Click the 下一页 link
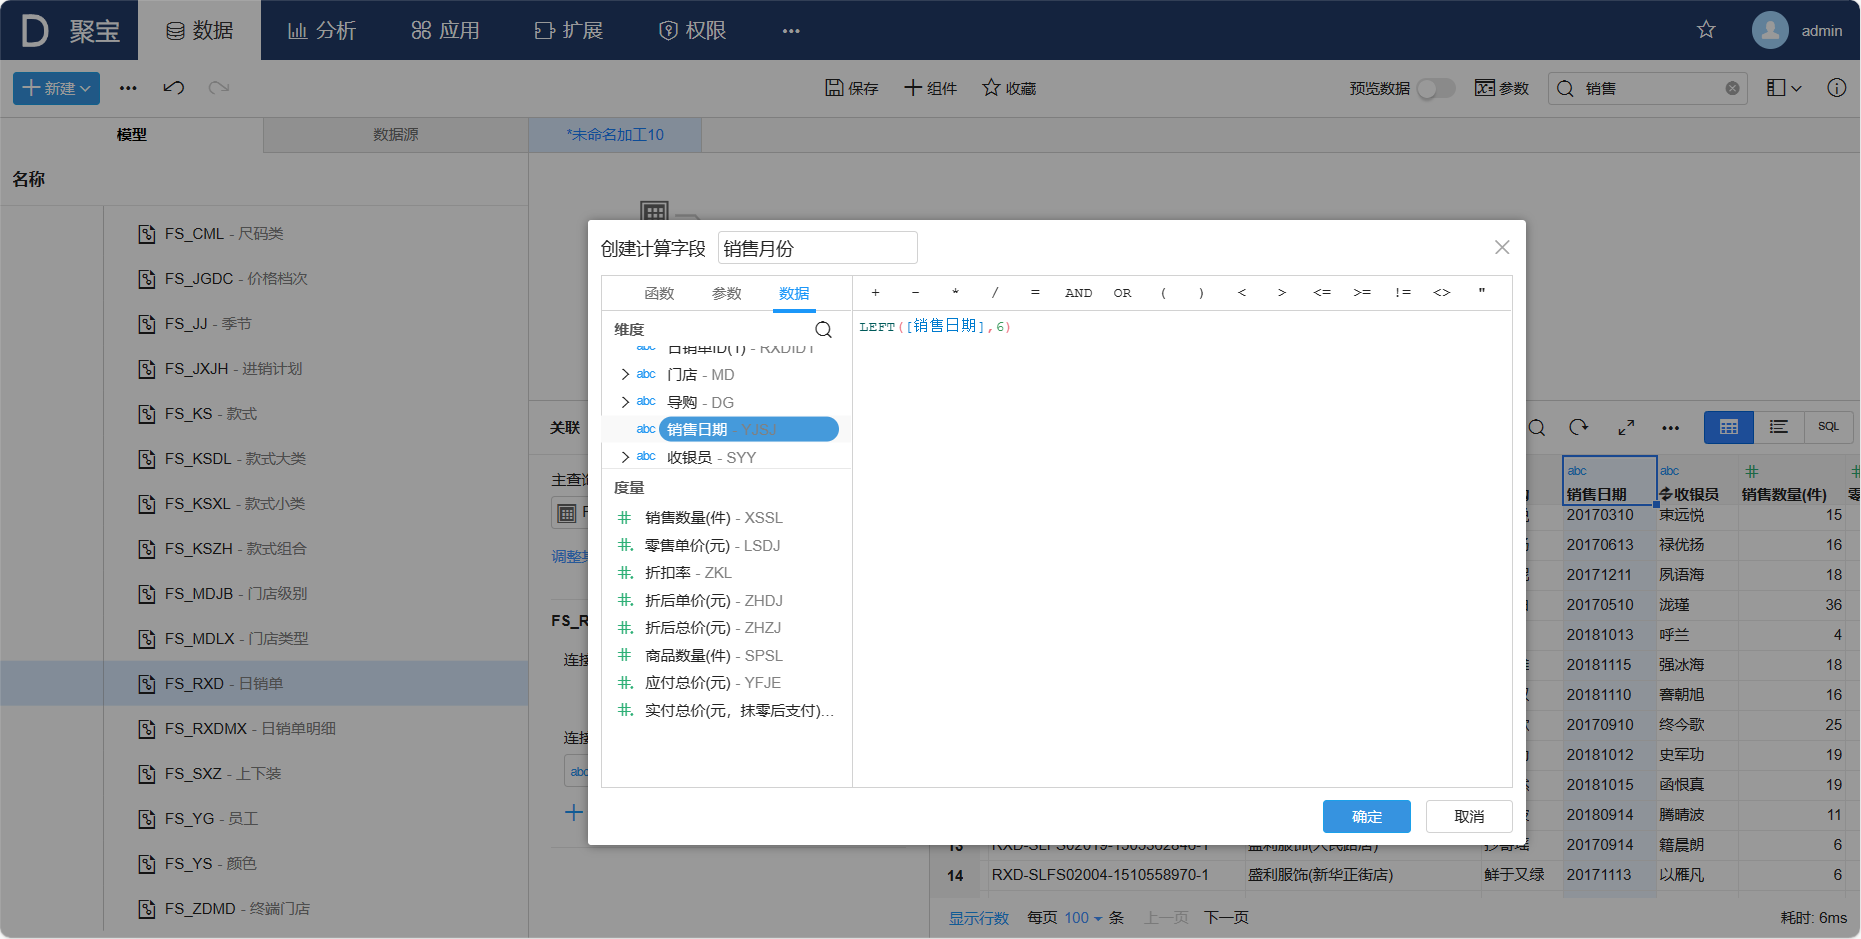This screenshot has width=1861, height=939. 1226,918
